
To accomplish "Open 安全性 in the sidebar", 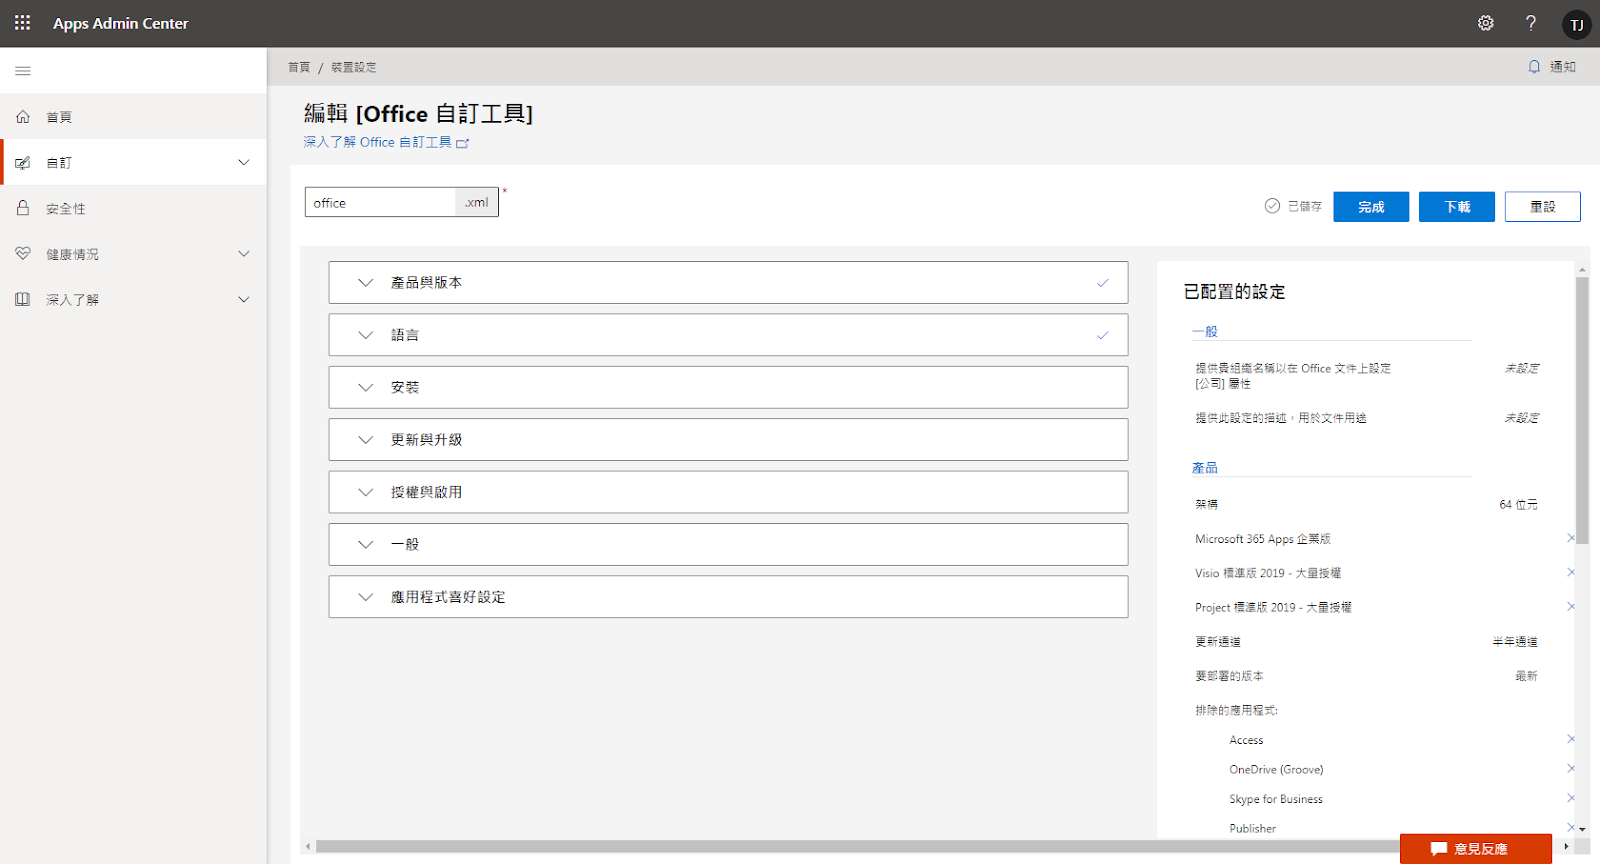I will click(134, 208).
